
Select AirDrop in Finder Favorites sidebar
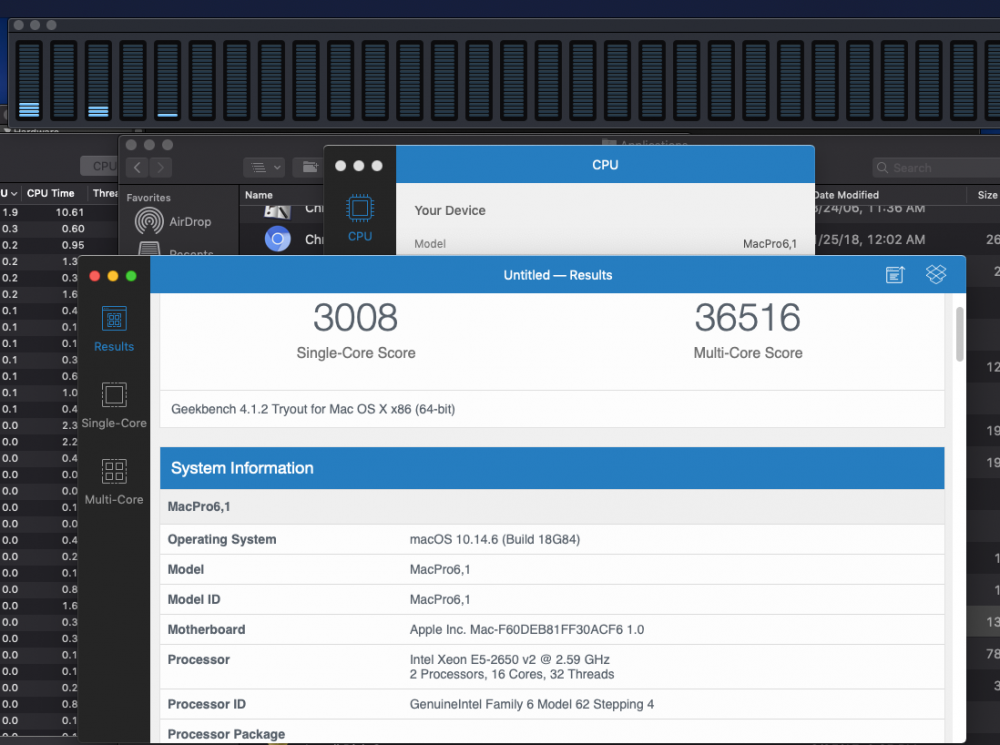pyautogui.click(x=173, y=221)
